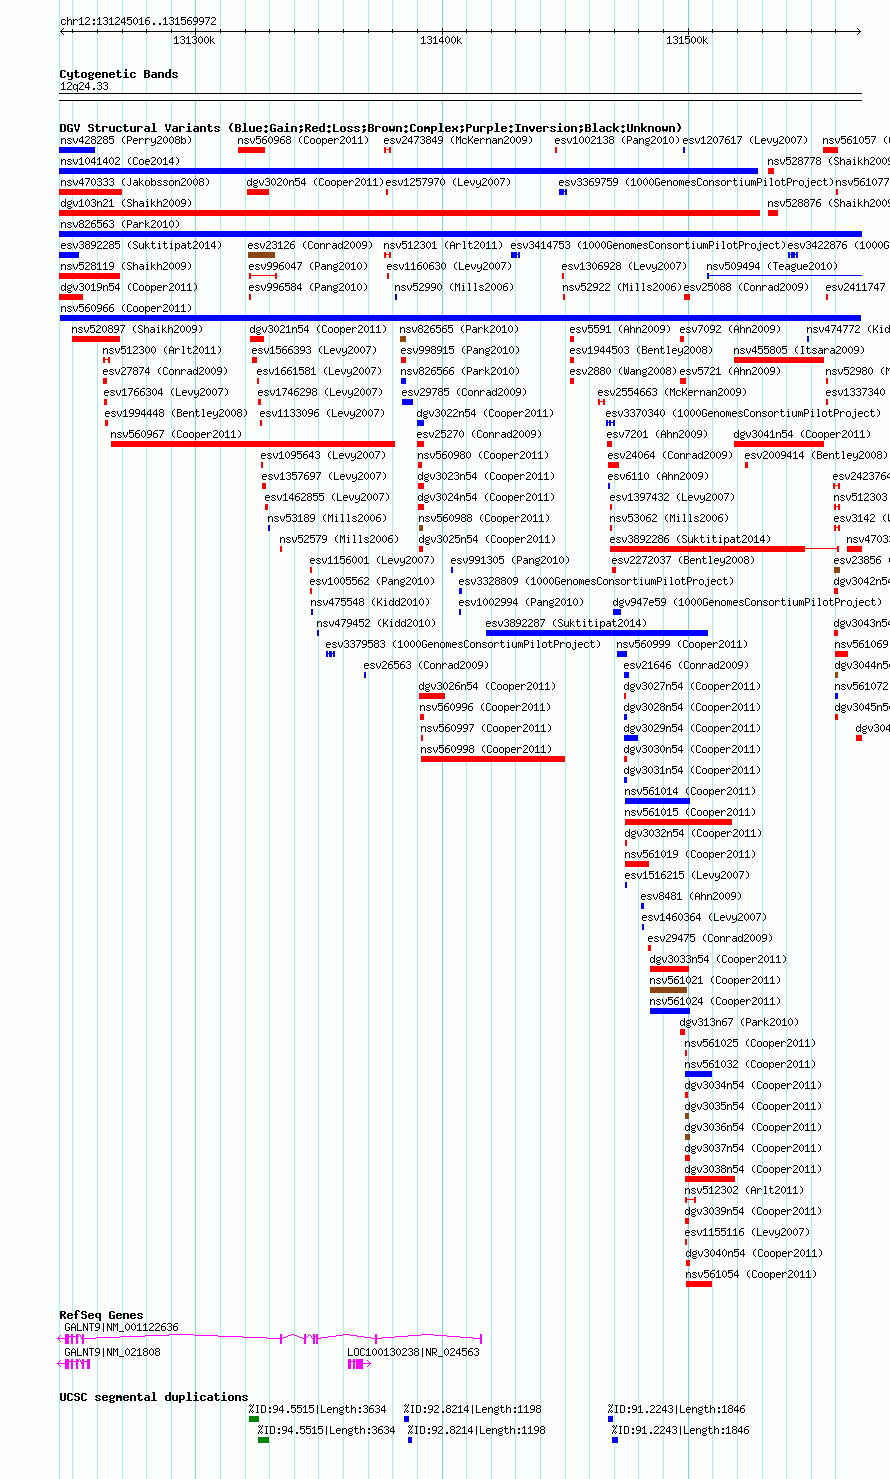Select the Cytogenetic Bands track title
The image size is (890, 1479).
point(119,74)
